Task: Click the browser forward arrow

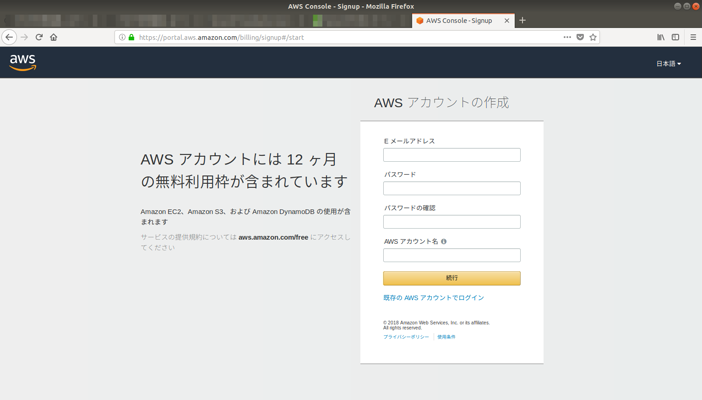Action: tap(24, 37)
